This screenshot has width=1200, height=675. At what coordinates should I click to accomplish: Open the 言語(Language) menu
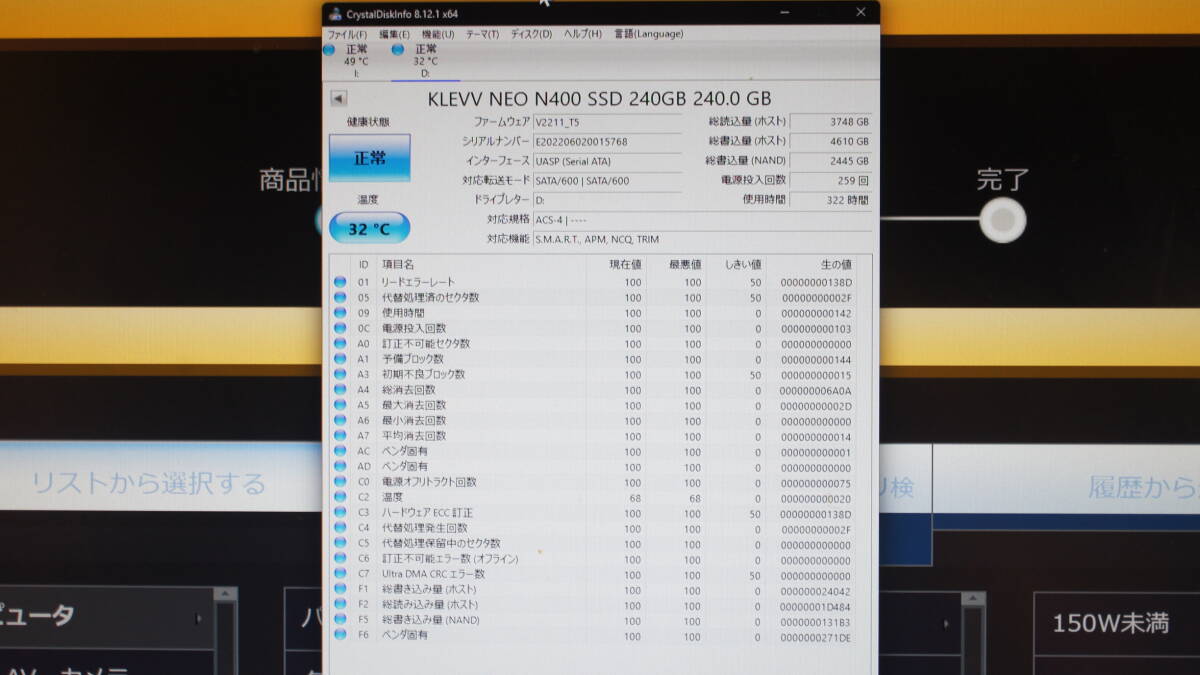(x=648, y=34)
